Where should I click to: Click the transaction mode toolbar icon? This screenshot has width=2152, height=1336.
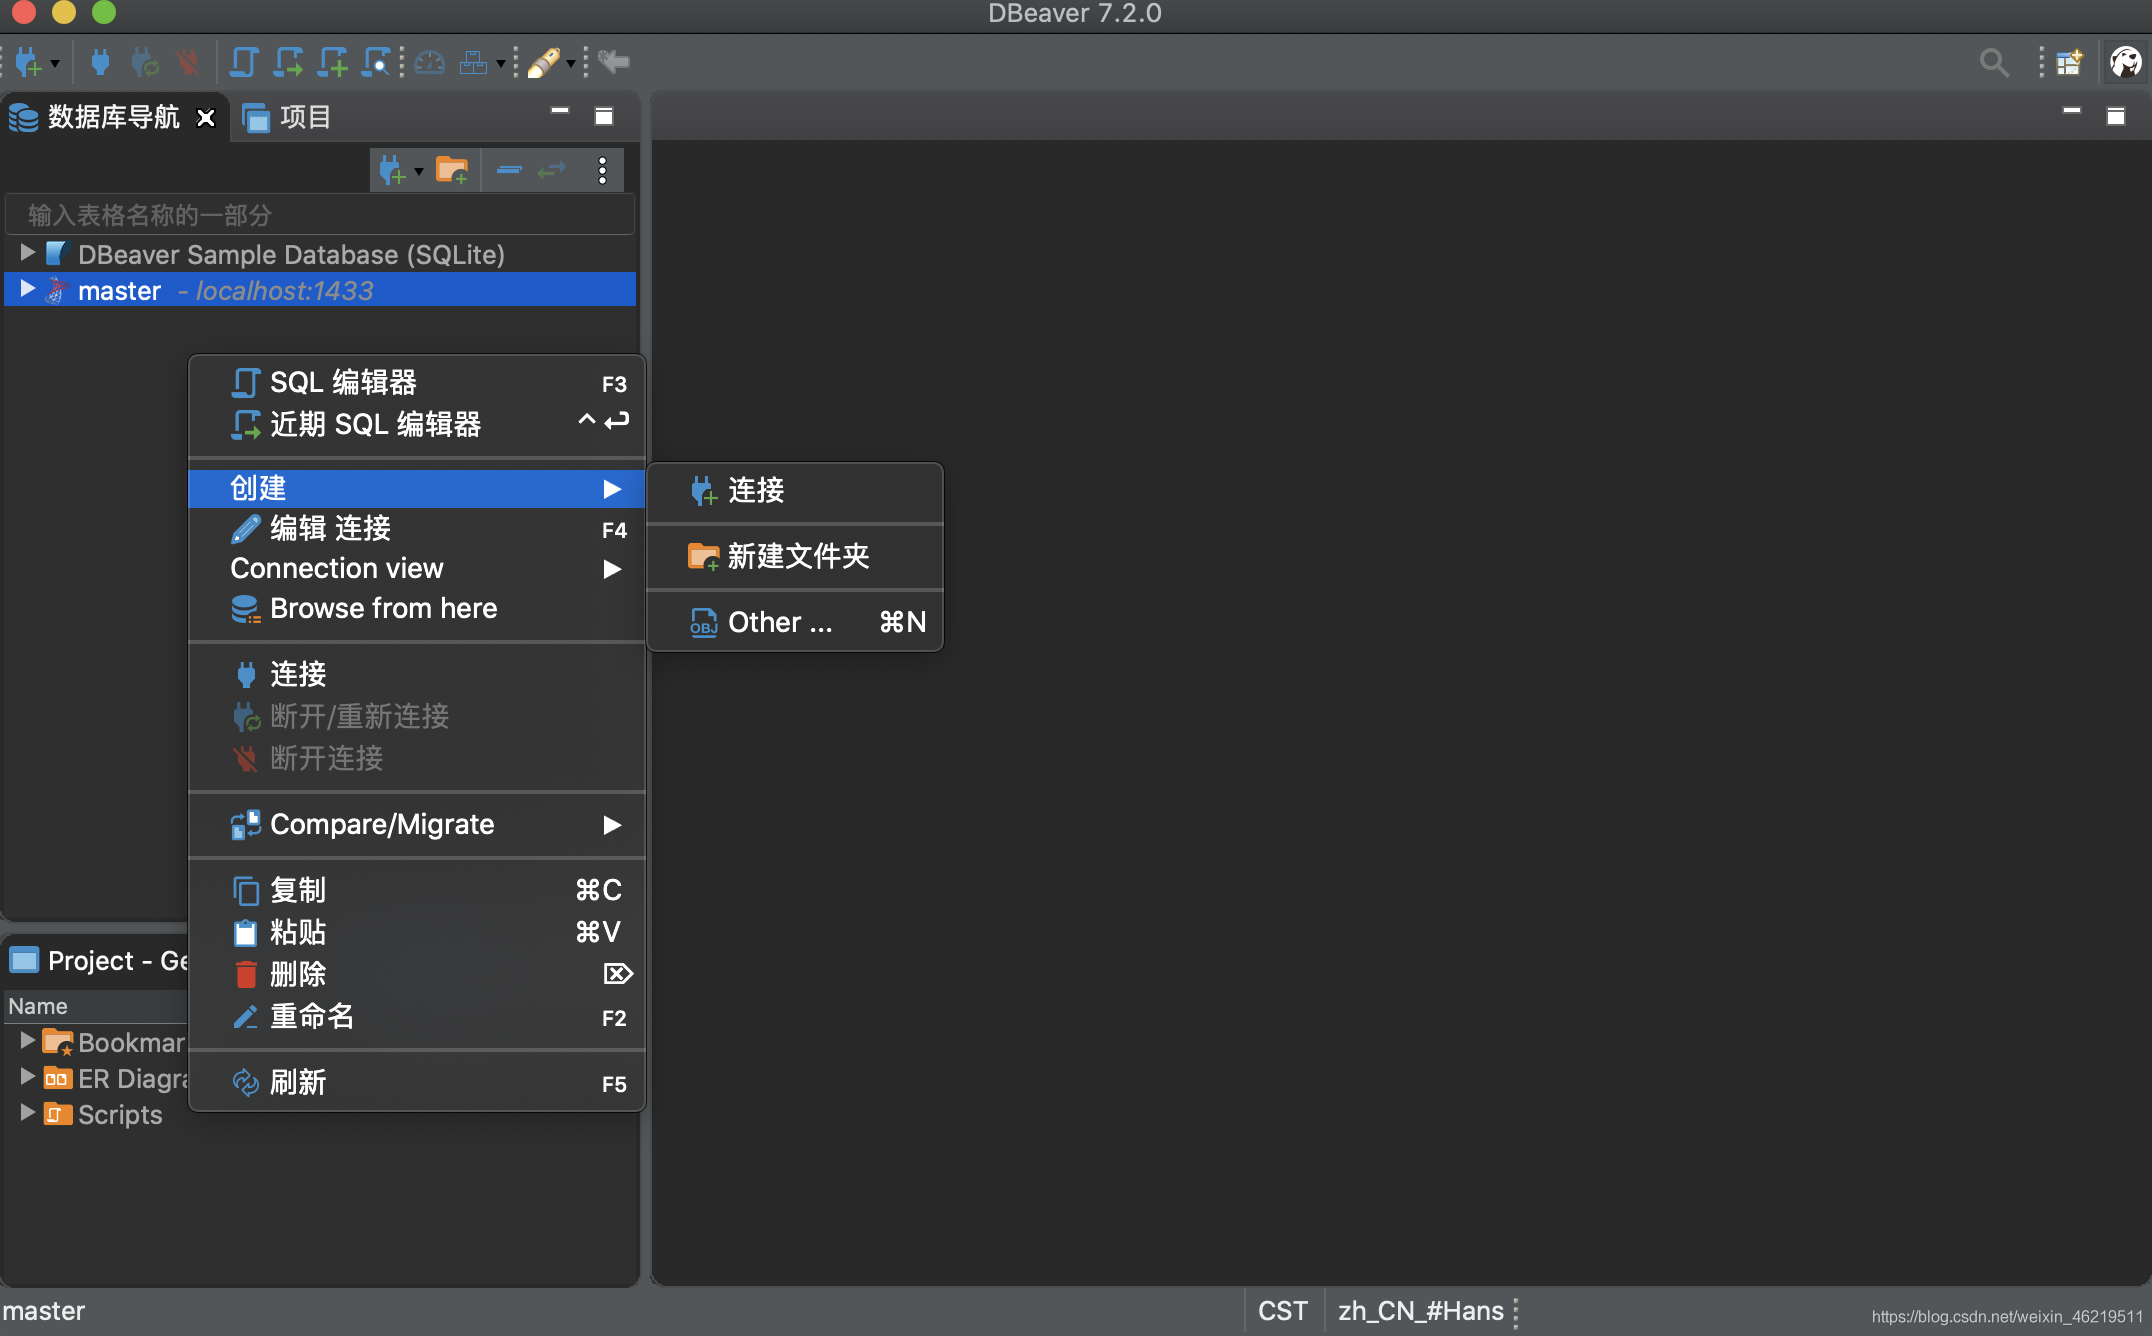(474, 62)
